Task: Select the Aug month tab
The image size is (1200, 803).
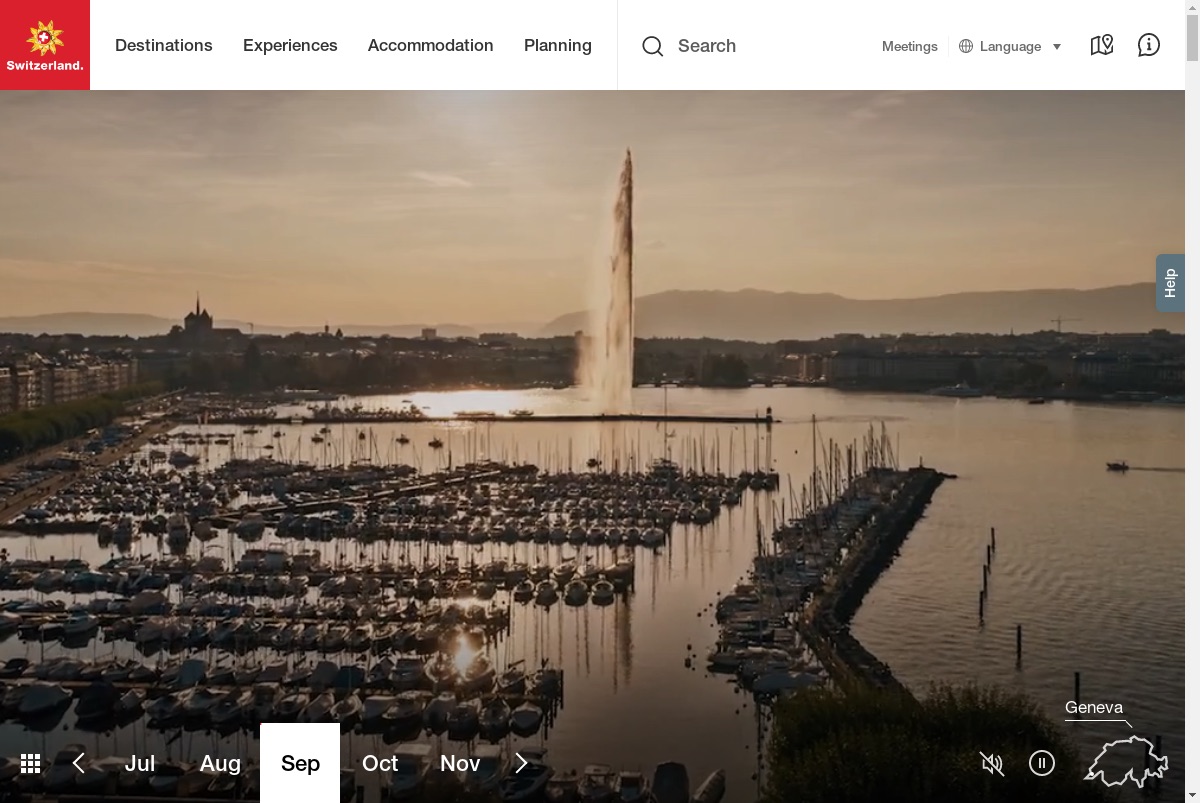Action: 220,764
